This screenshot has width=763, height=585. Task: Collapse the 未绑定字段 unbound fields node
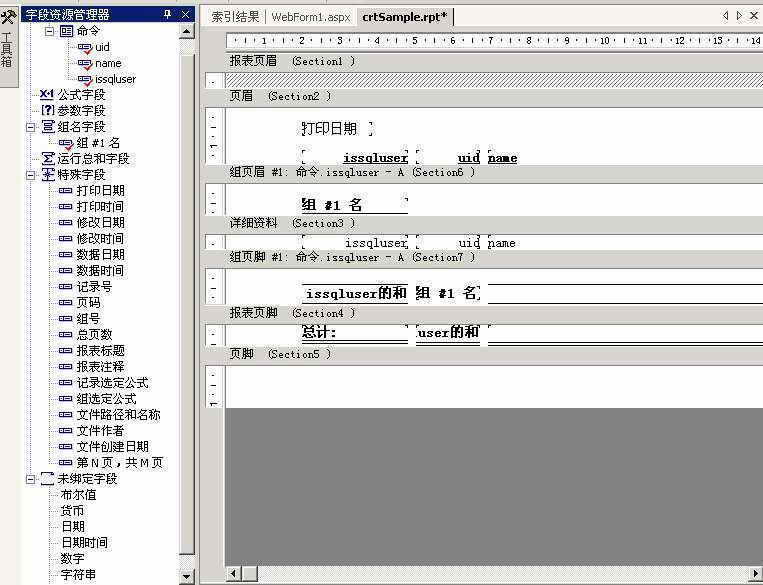(x=31, y=479)
